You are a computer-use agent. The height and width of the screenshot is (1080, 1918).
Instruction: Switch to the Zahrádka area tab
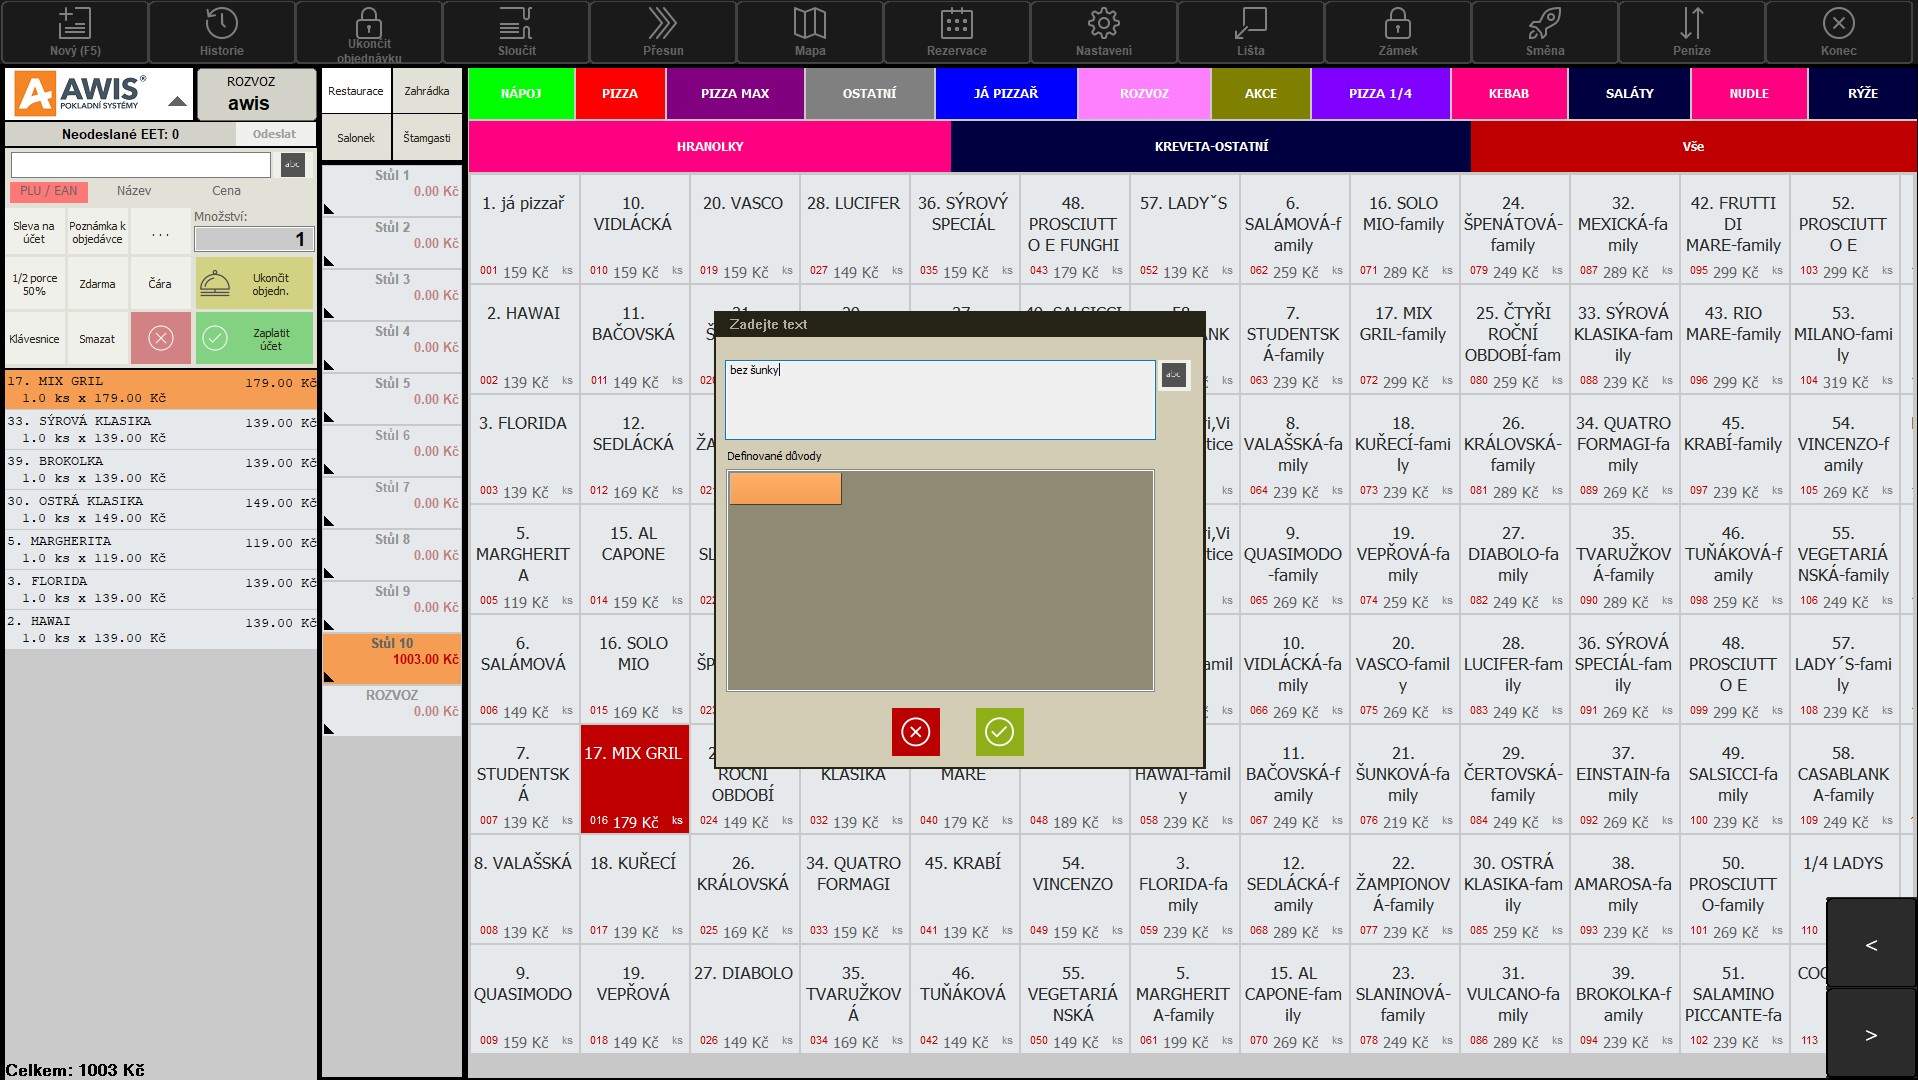[426, 91]
